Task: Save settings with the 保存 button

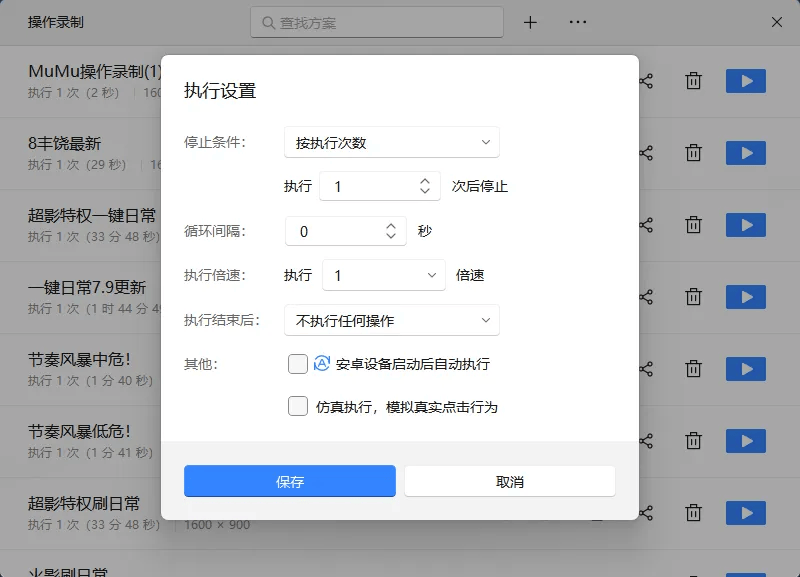Action: coord(290,480)
